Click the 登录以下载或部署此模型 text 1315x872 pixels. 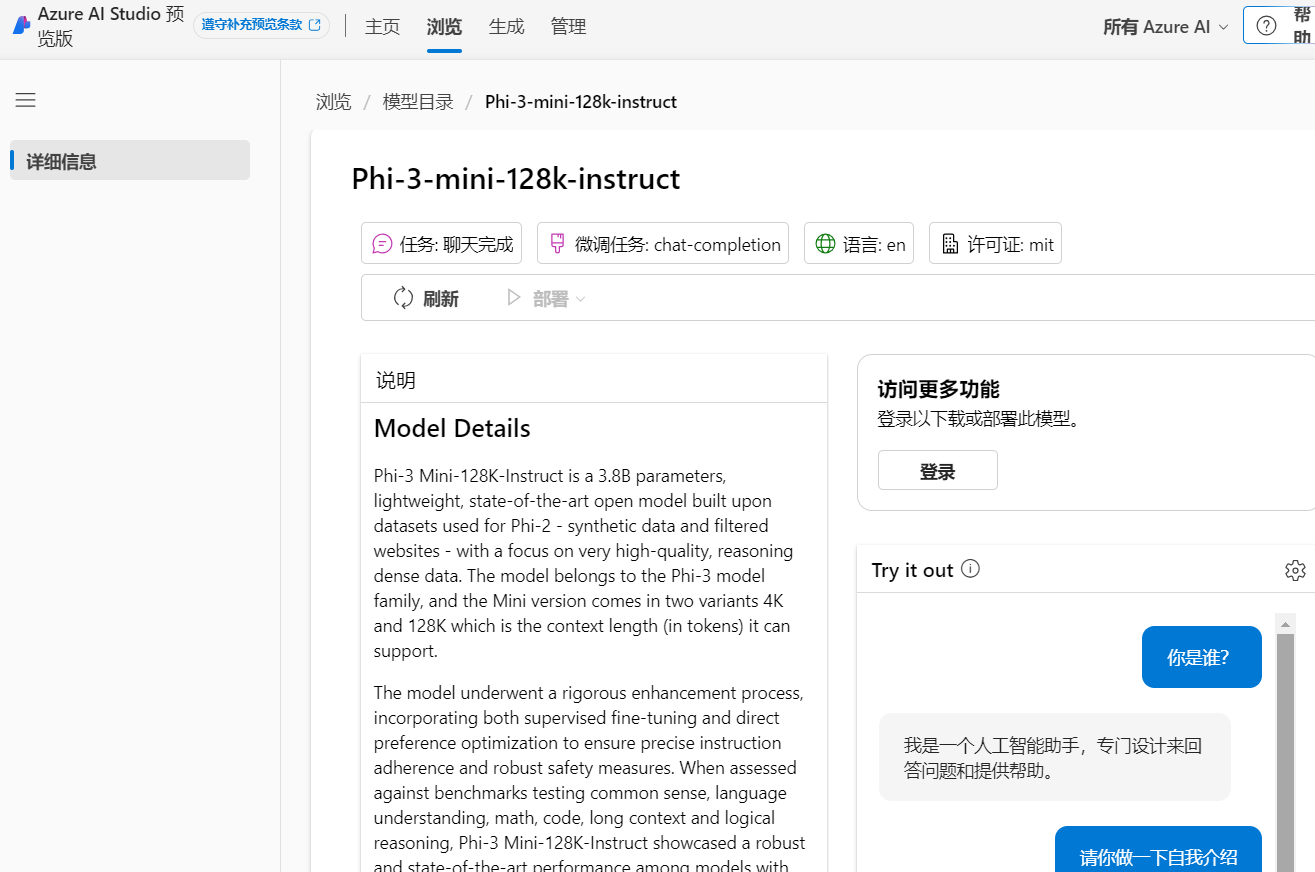coord(980,419)
